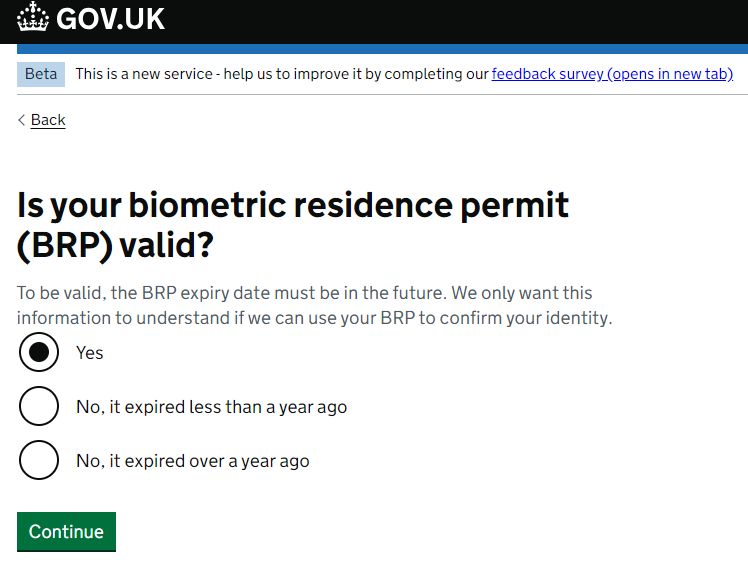The image size is (748, 565).
Task: Choose the expired over a year radio
Action: click(x=39, y=460)
